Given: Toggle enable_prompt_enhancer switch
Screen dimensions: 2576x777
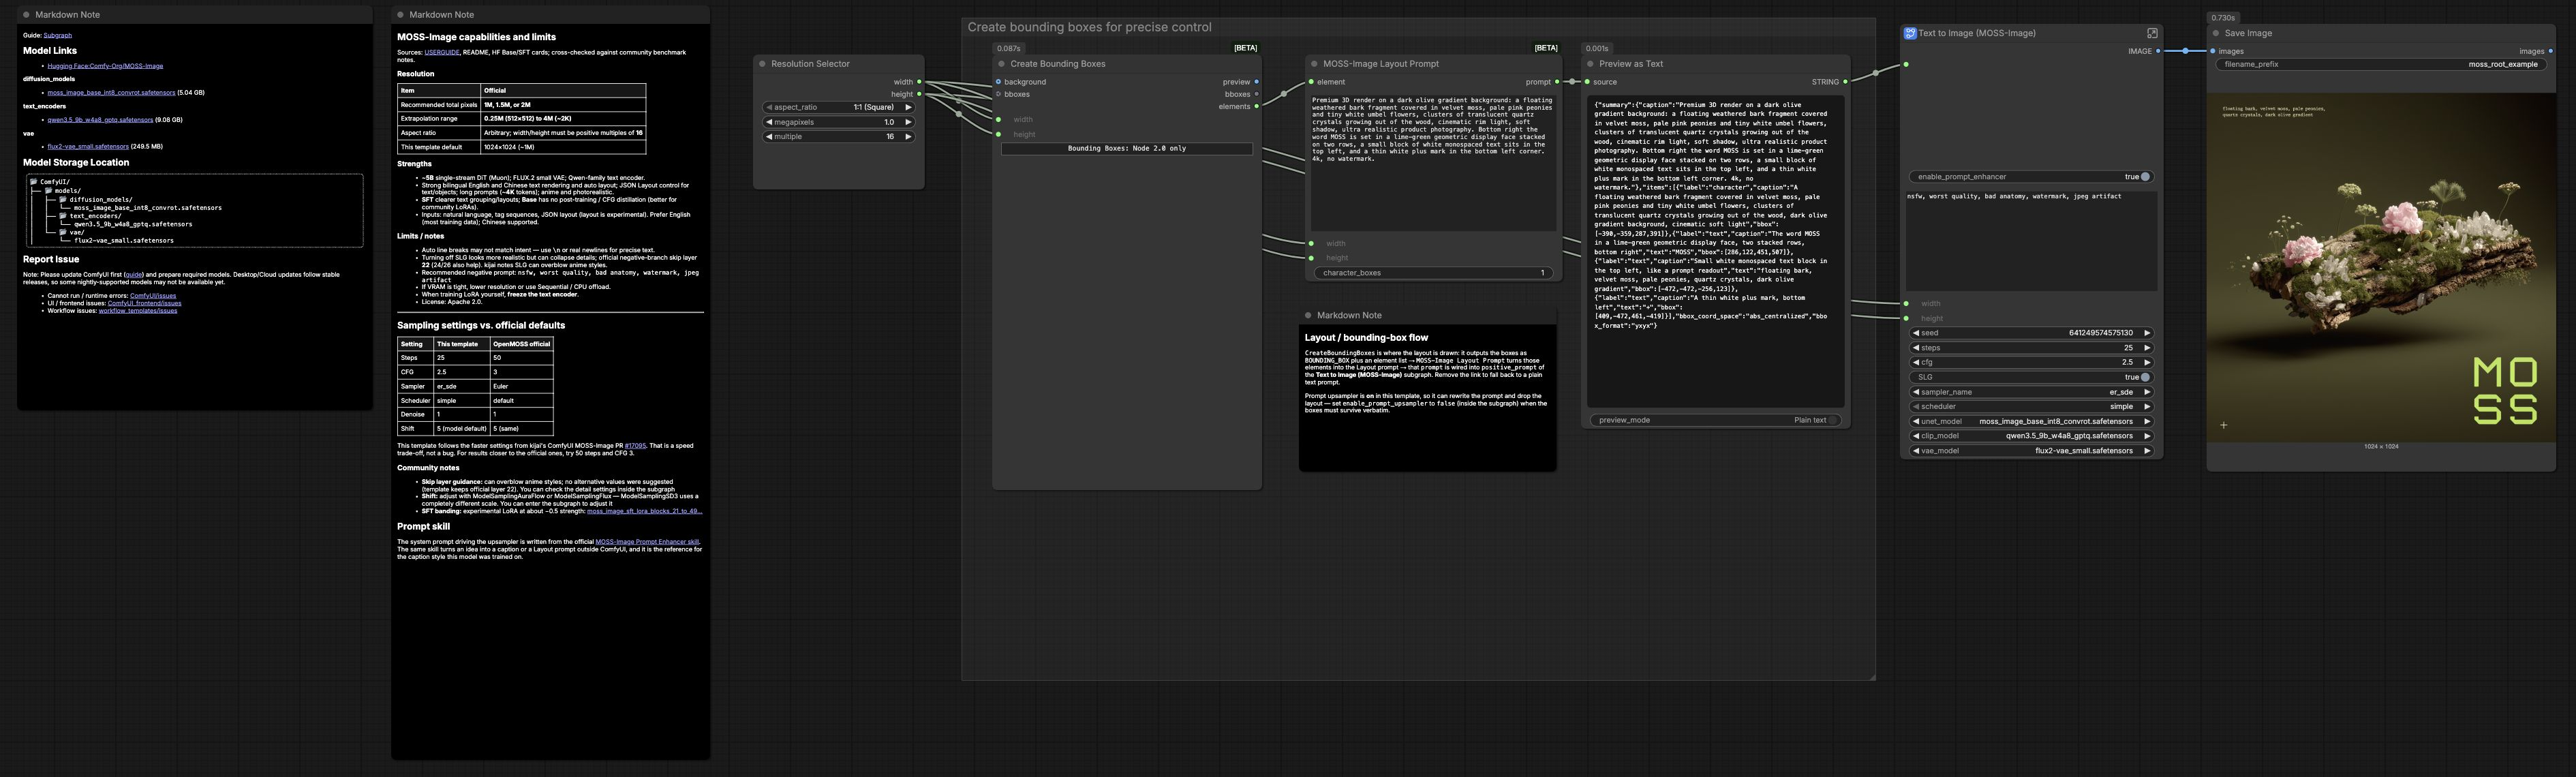Looking at the screenshot, I should click(x=2145, y=177).
